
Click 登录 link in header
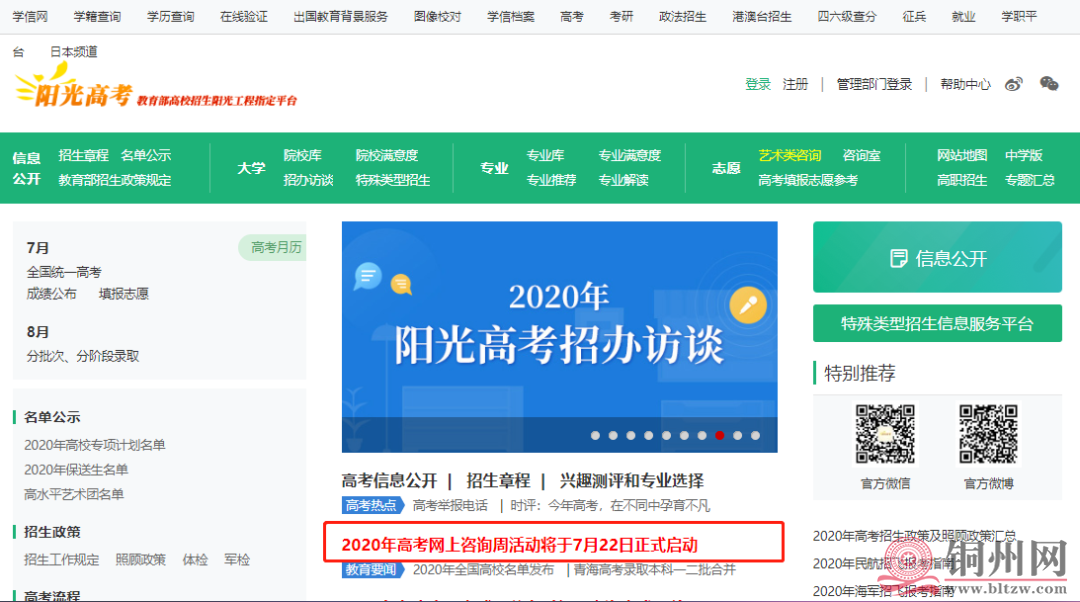(758, 84)
